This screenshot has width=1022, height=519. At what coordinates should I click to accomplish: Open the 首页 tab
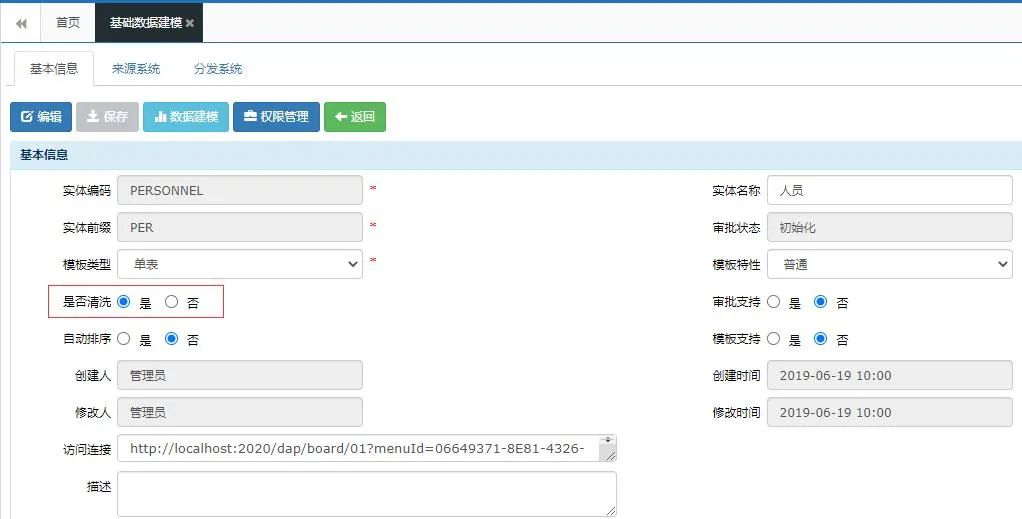click(68, 23)
